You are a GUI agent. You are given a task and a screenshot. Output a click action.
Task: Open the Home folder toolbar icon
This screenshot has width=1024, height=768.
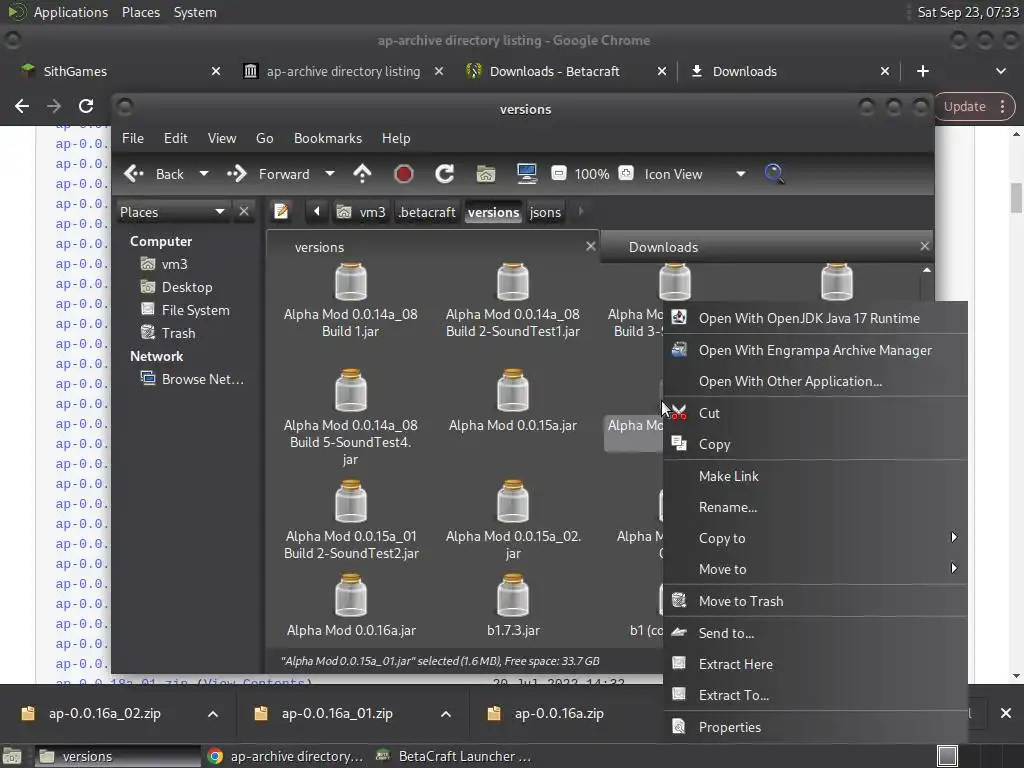point(486,174)
